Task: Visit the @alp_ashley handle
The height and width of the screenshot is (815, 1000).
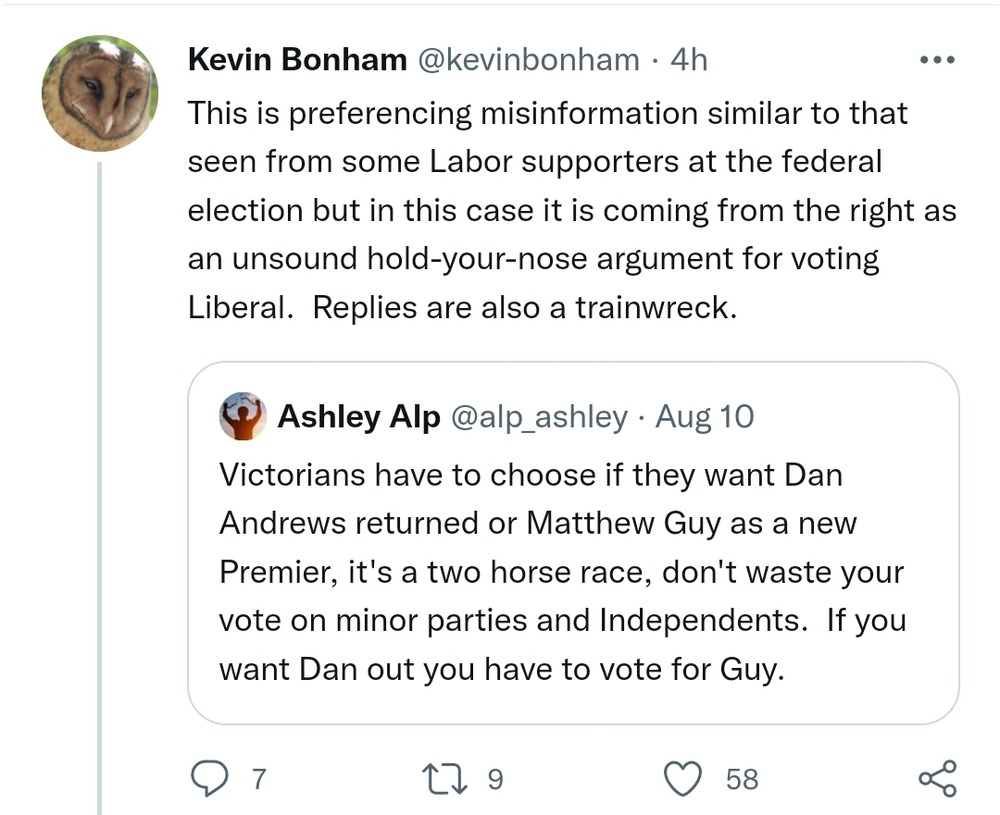Action: pos(540,417)
